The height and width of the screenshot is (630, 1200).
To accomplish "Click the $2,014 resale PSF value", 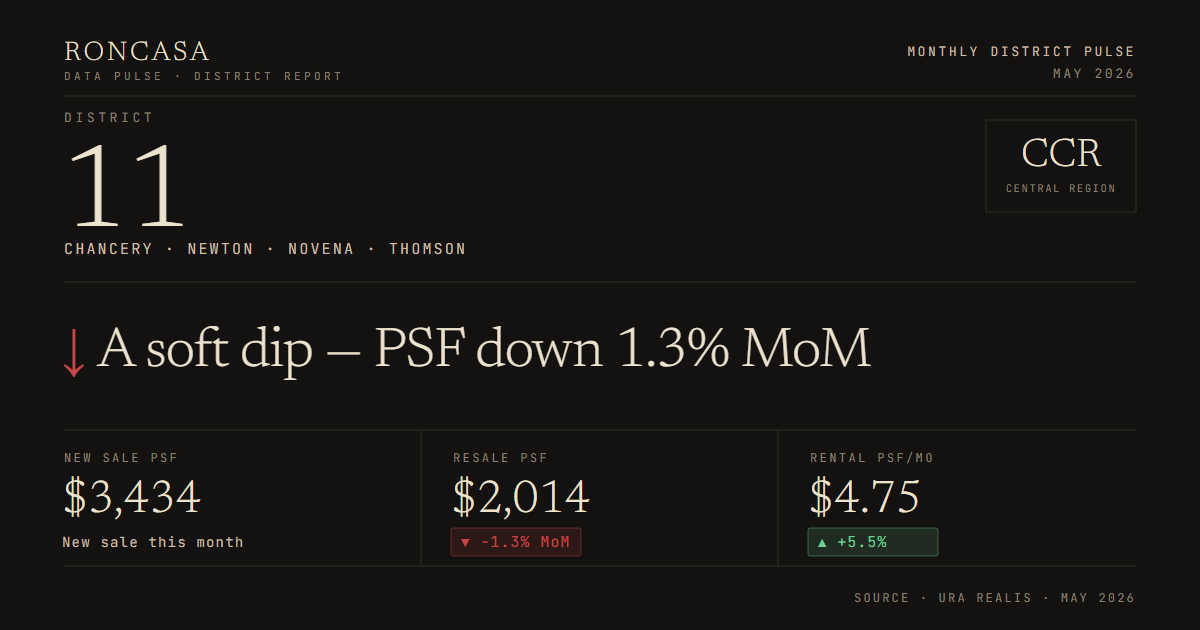I will coord(521,497).
